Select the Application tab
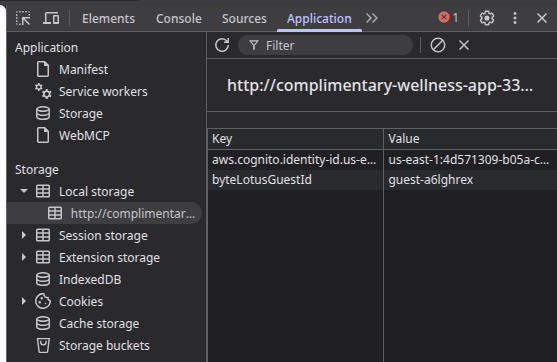This screenshot has width=557, height=362. click(319, 18)
